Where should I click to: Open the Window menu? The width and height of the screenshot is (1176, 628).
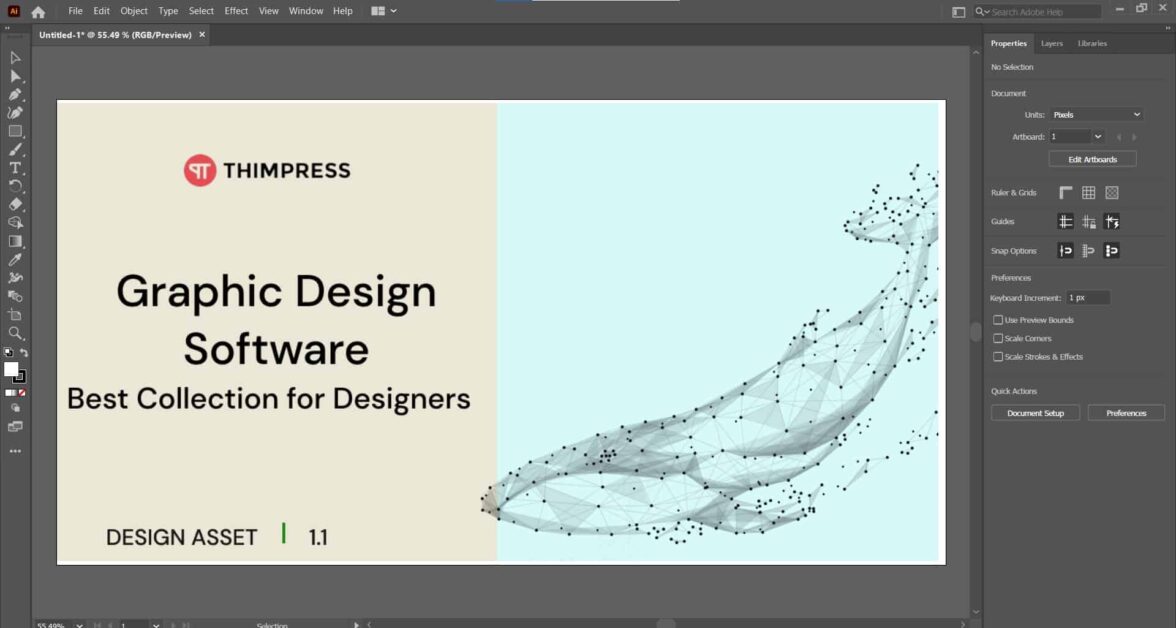point(306,11)
